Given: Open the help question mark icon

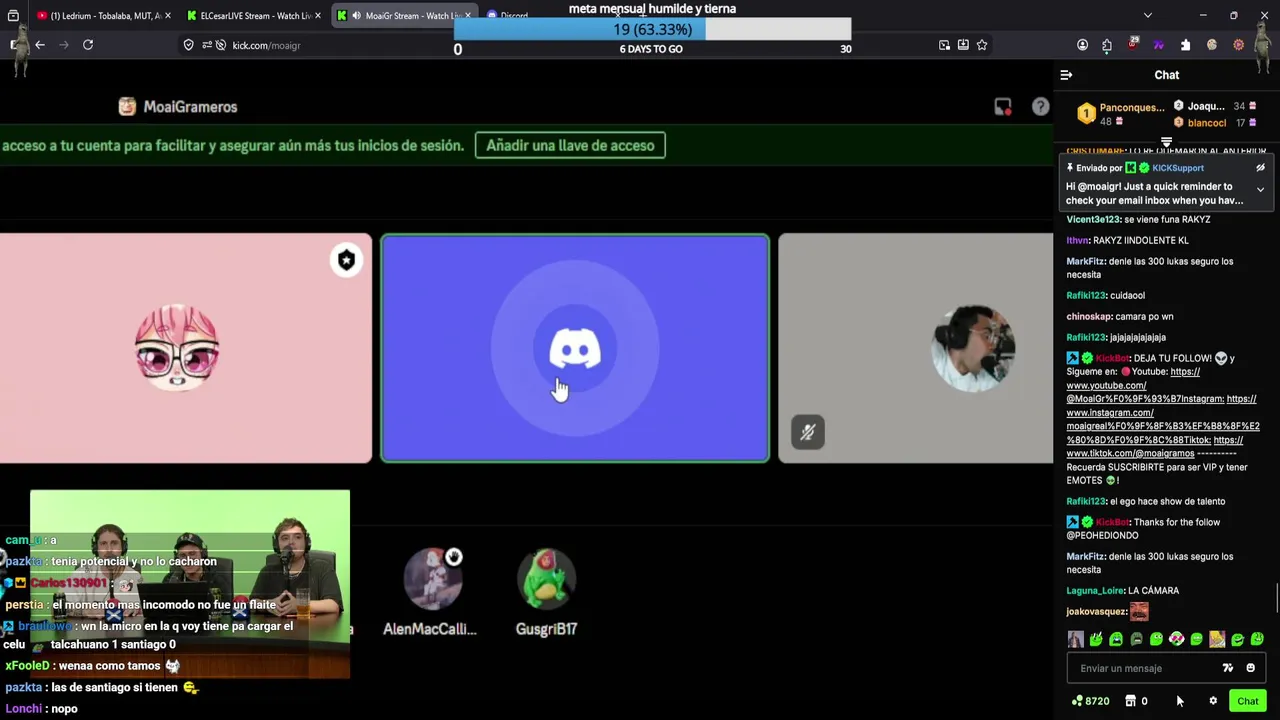Looking at the screenshot, I should click(1040, 107).
